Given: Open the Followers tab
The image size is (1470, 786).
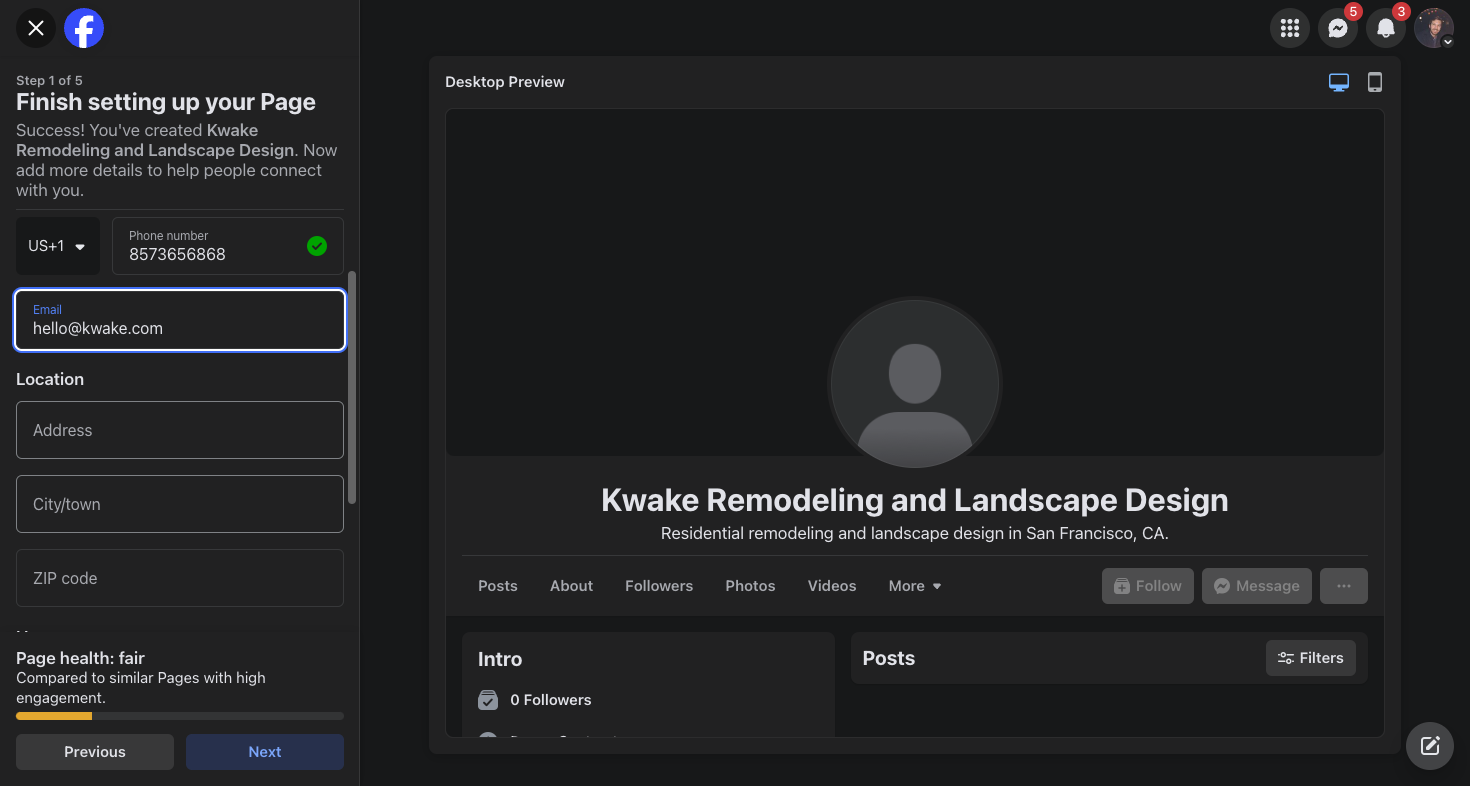Looking at the screenshot, I should (659, 586).
